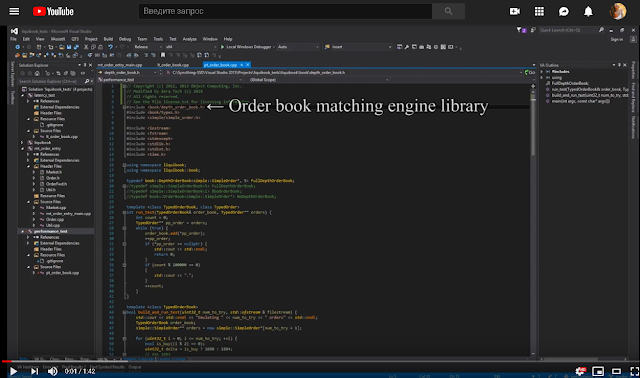
Task: Open the Server Explorer side tab
Action: [13, 74]
